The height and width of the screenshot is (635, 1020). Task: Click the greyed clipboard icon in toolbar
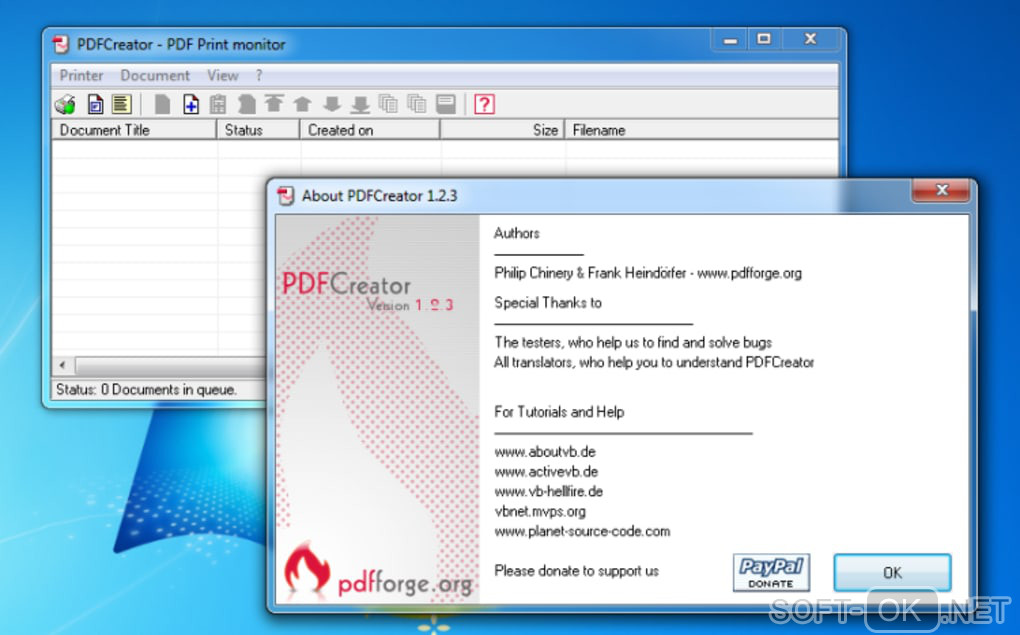(x=218, y=104)
